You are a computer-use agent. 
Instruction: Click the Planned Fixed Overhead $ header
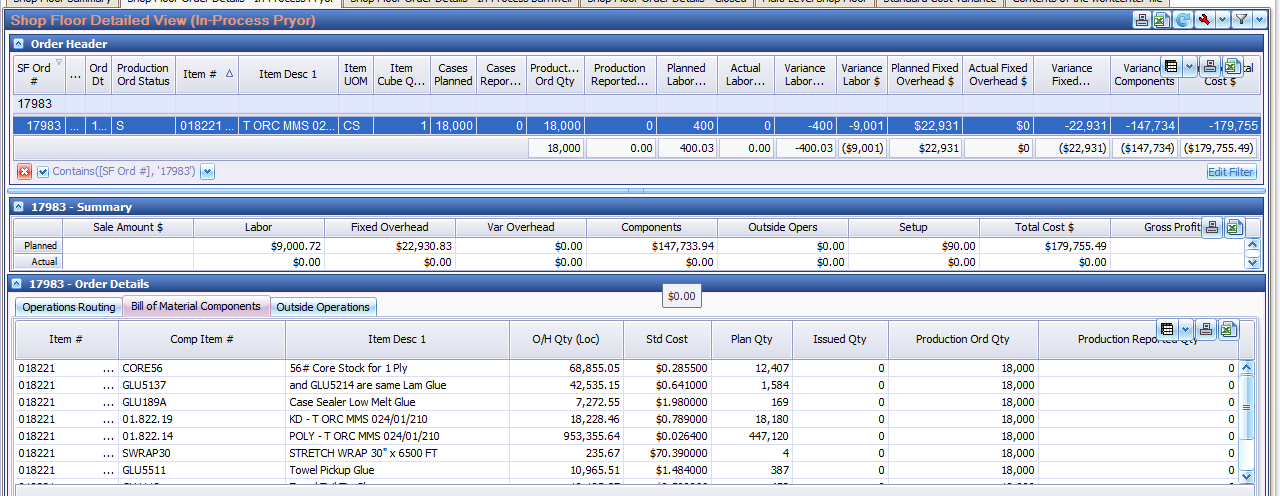(x=925, y=75)
